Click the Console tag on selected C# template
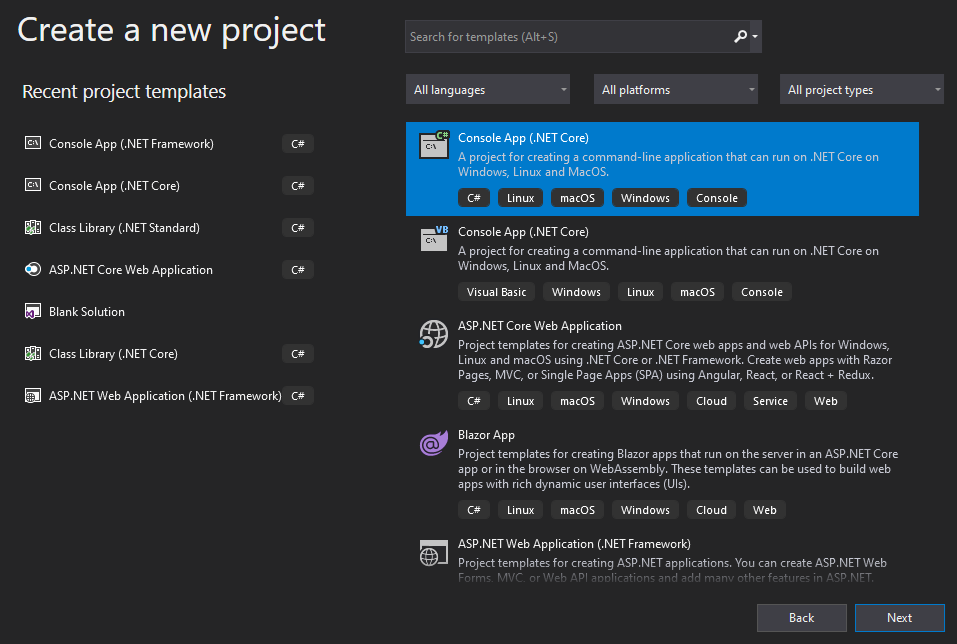Viewport: 957px width, 644px height. pyautogui.click(x=717, y=198)
